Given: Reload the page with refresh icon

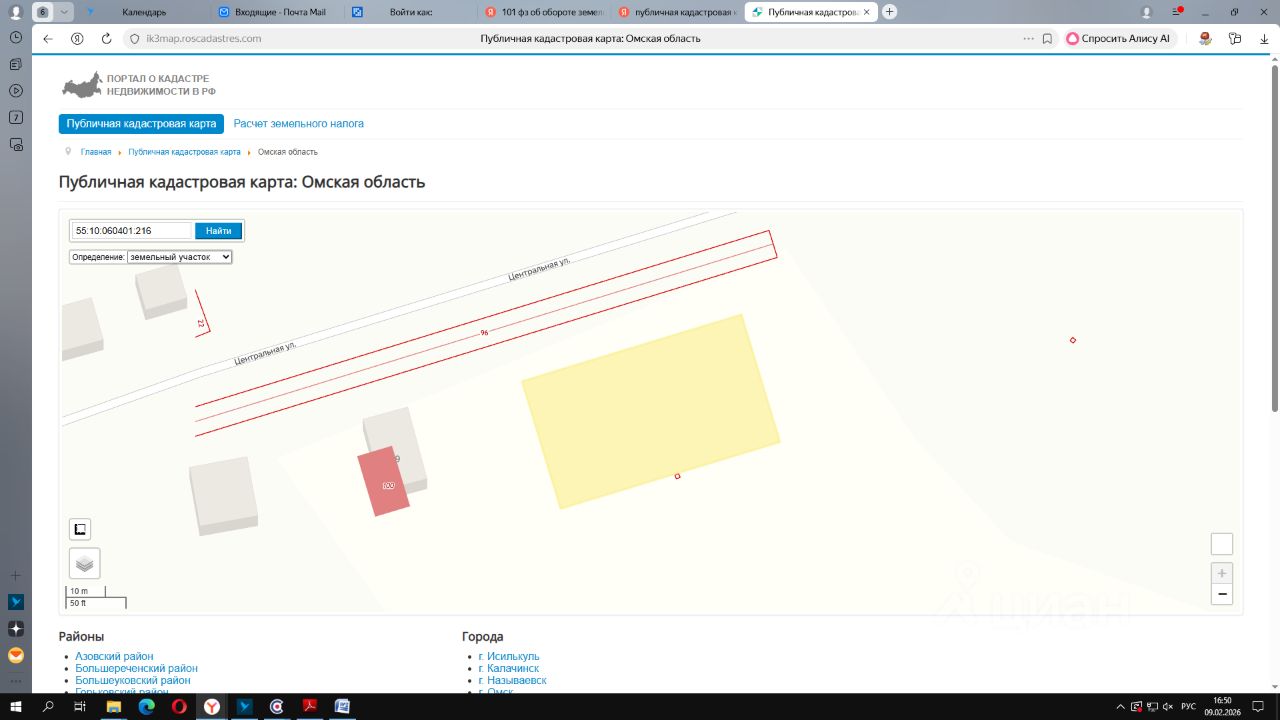Looking at the screenshot, I should [x=107, y=39].
